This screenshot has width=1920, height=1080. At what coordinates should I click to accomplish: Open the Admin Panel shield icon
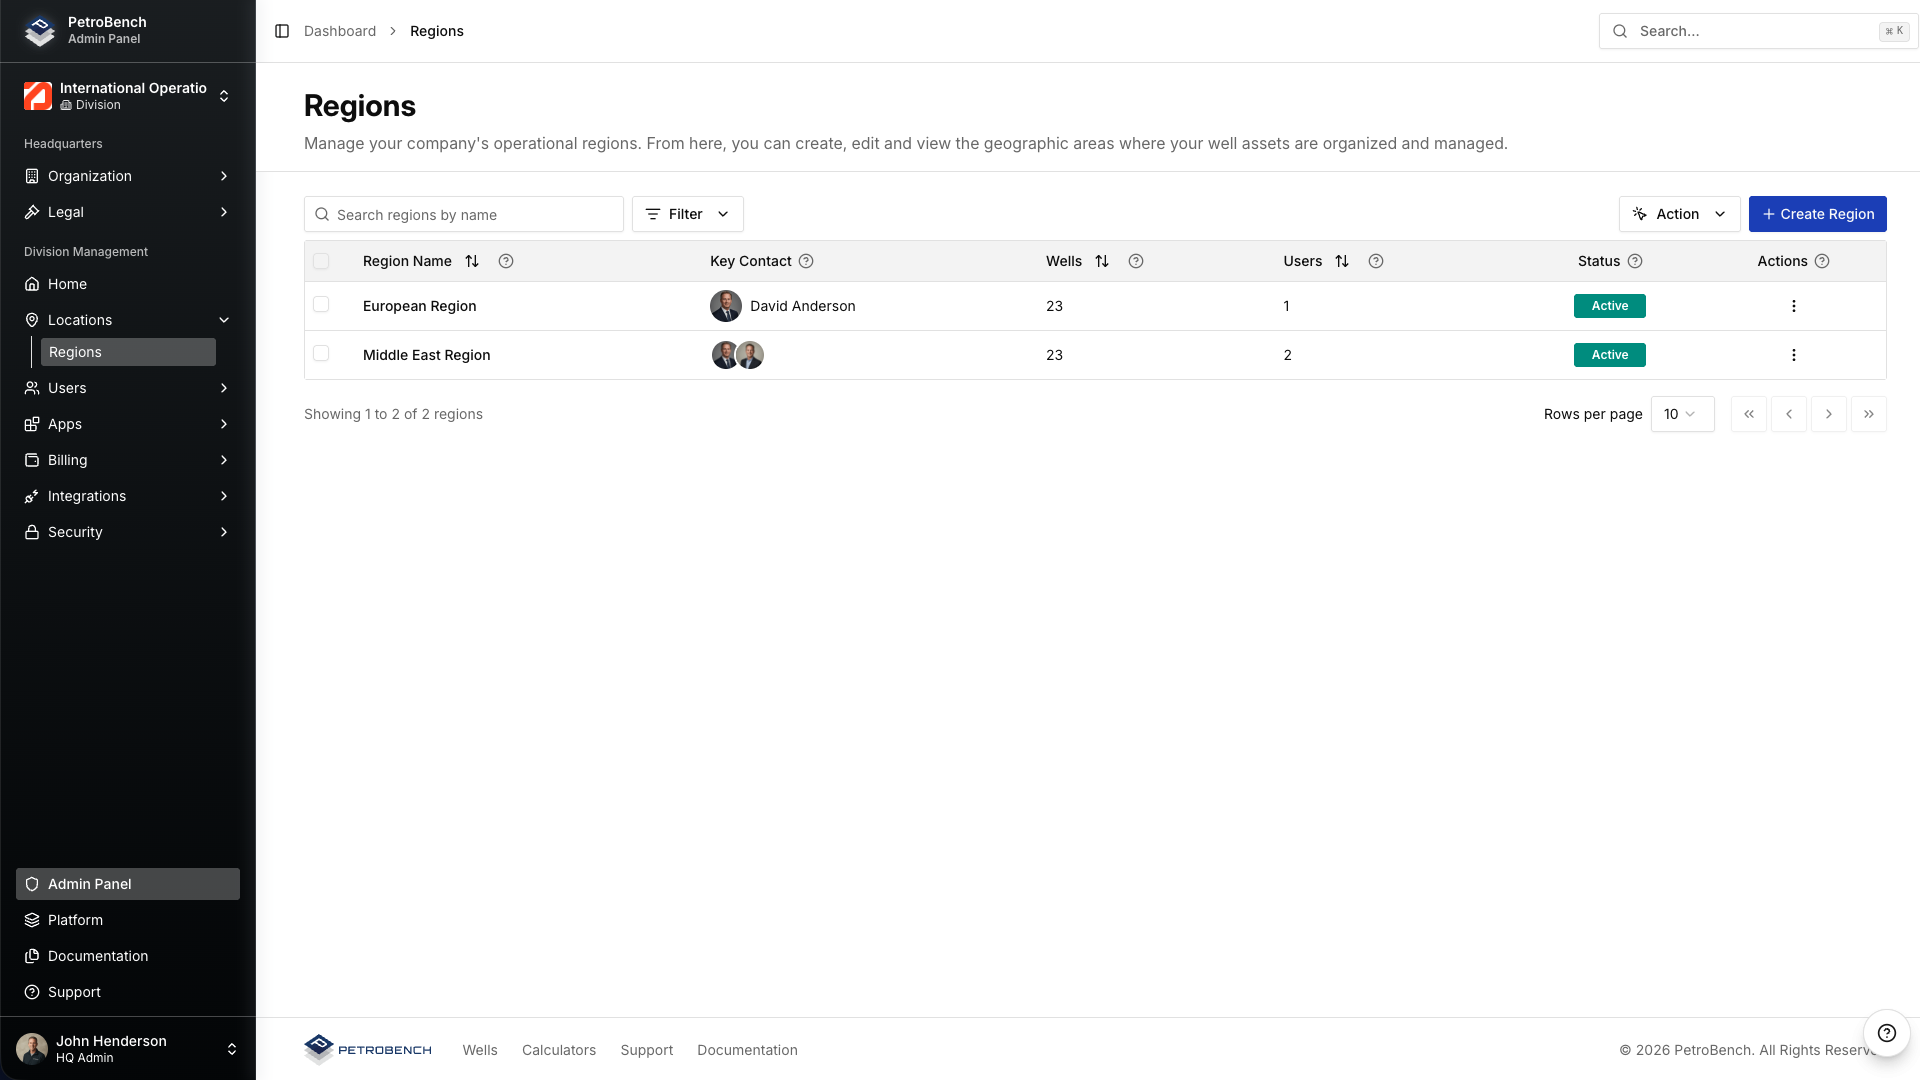pos(32,884)
